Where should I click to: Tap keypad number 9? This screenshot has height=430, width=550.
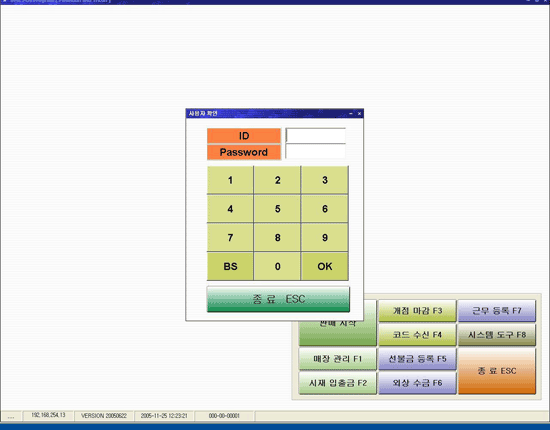click(325, 237)
